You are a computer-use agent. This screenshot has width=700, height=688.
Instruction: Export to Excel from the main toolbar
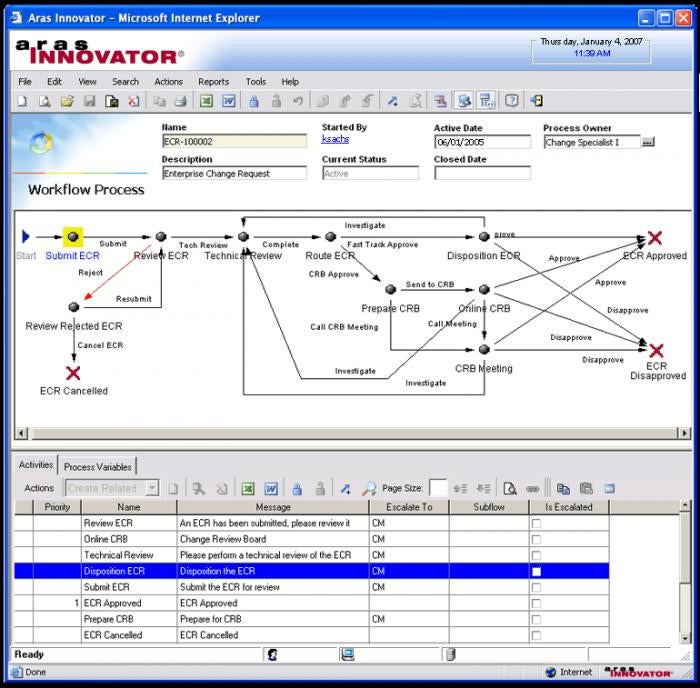pos(206,101)
